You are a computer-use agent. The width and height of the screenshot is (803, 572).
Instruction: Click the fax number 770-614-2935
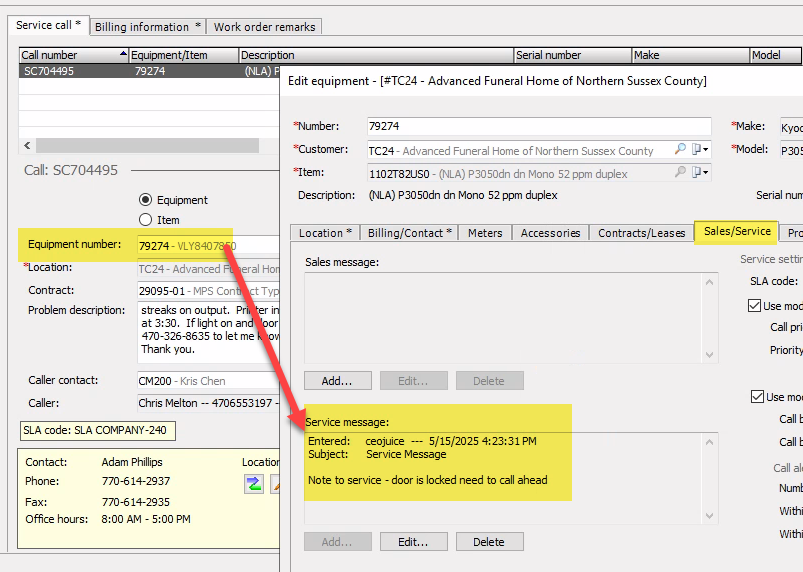coord(136,502)
